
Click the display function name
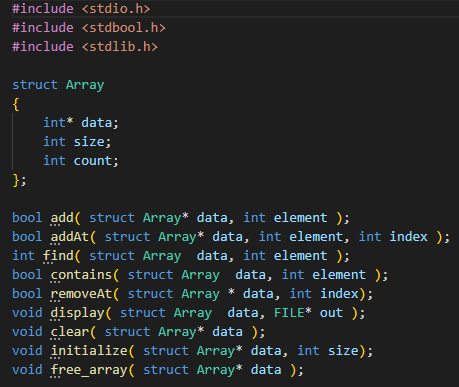pos(77,313)
